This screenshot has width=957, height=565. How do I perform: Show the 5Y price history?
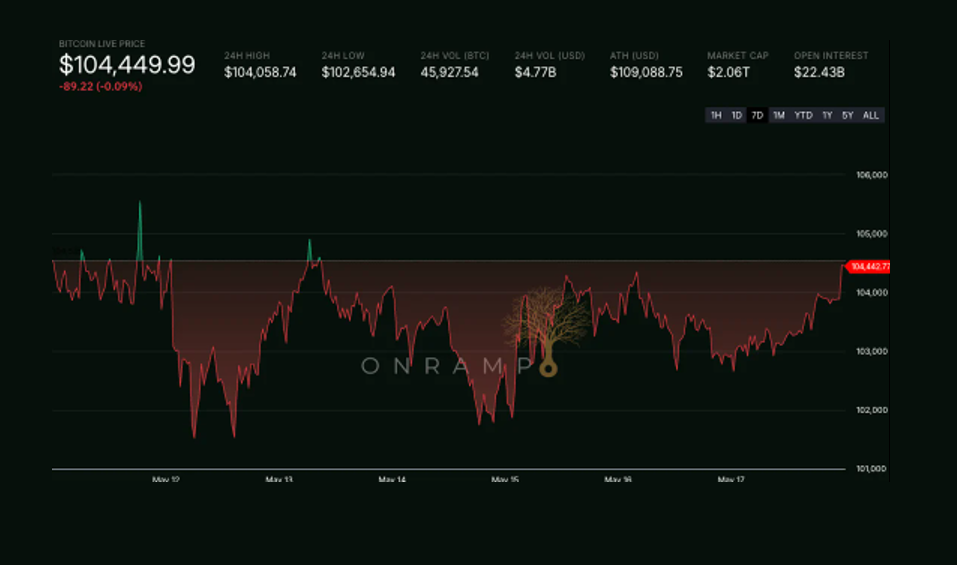[848, 115]
